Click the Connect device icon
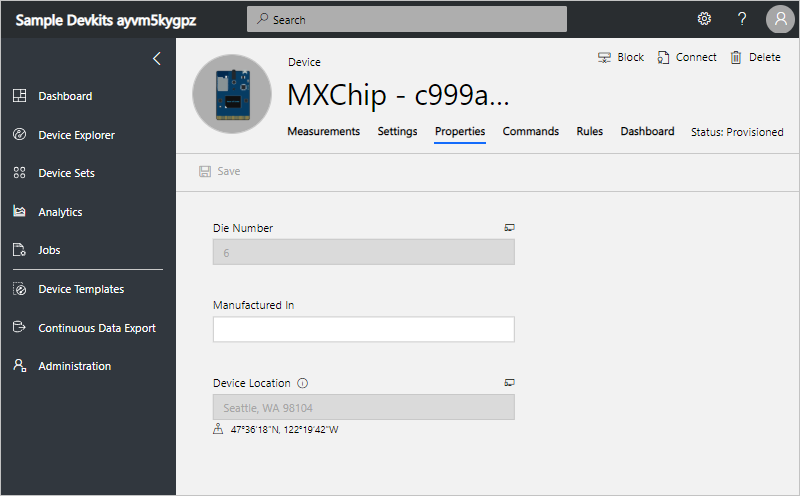This screenshot has width=800, height=496. [x=663, y=57]
